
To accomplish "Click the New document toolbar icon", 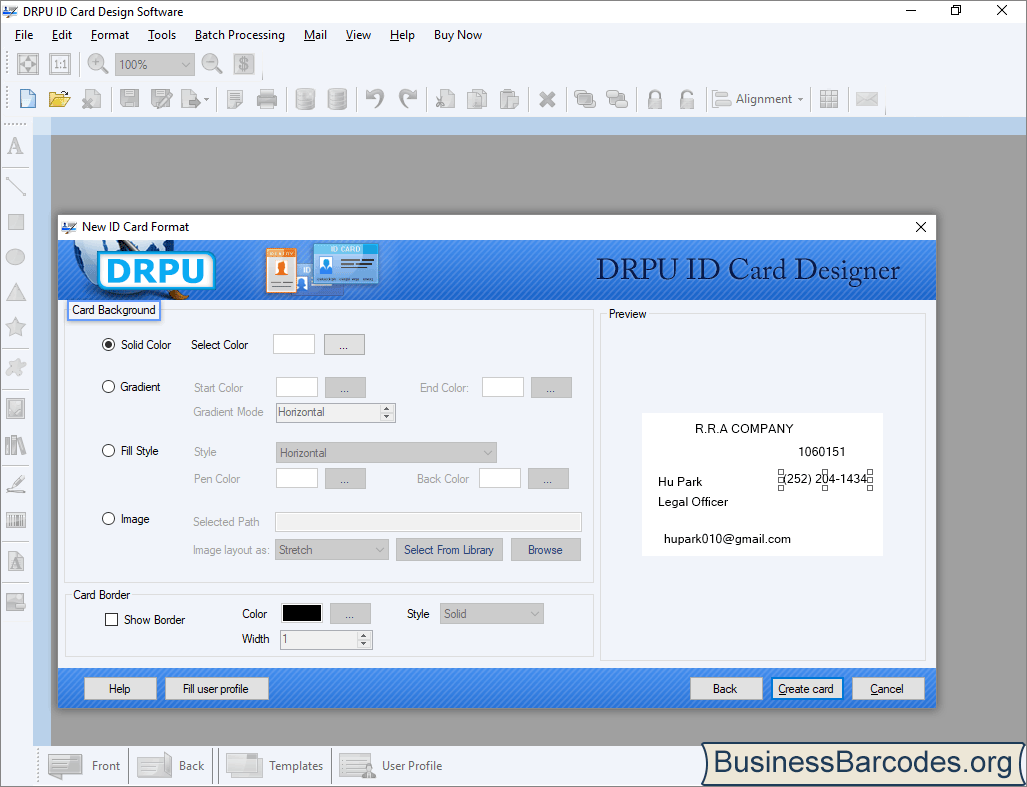I will 28,99.
